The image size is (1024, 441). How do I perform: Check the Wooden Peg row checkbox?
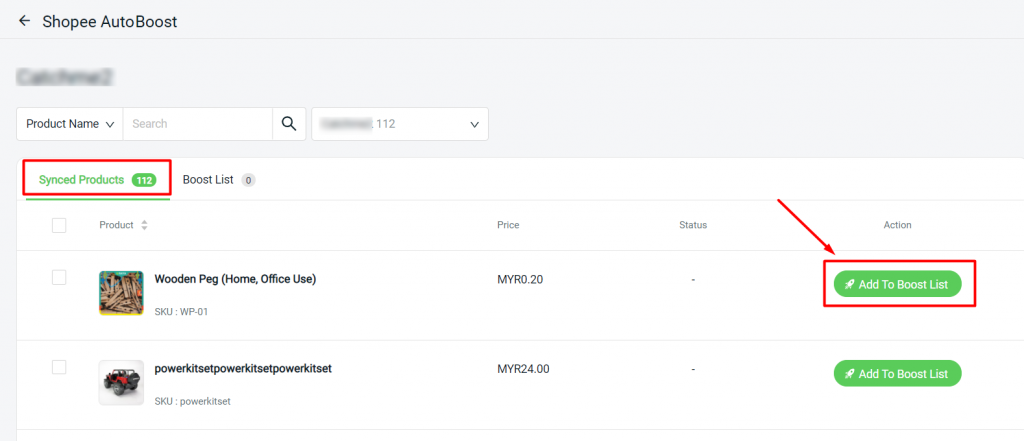(59, 277)
